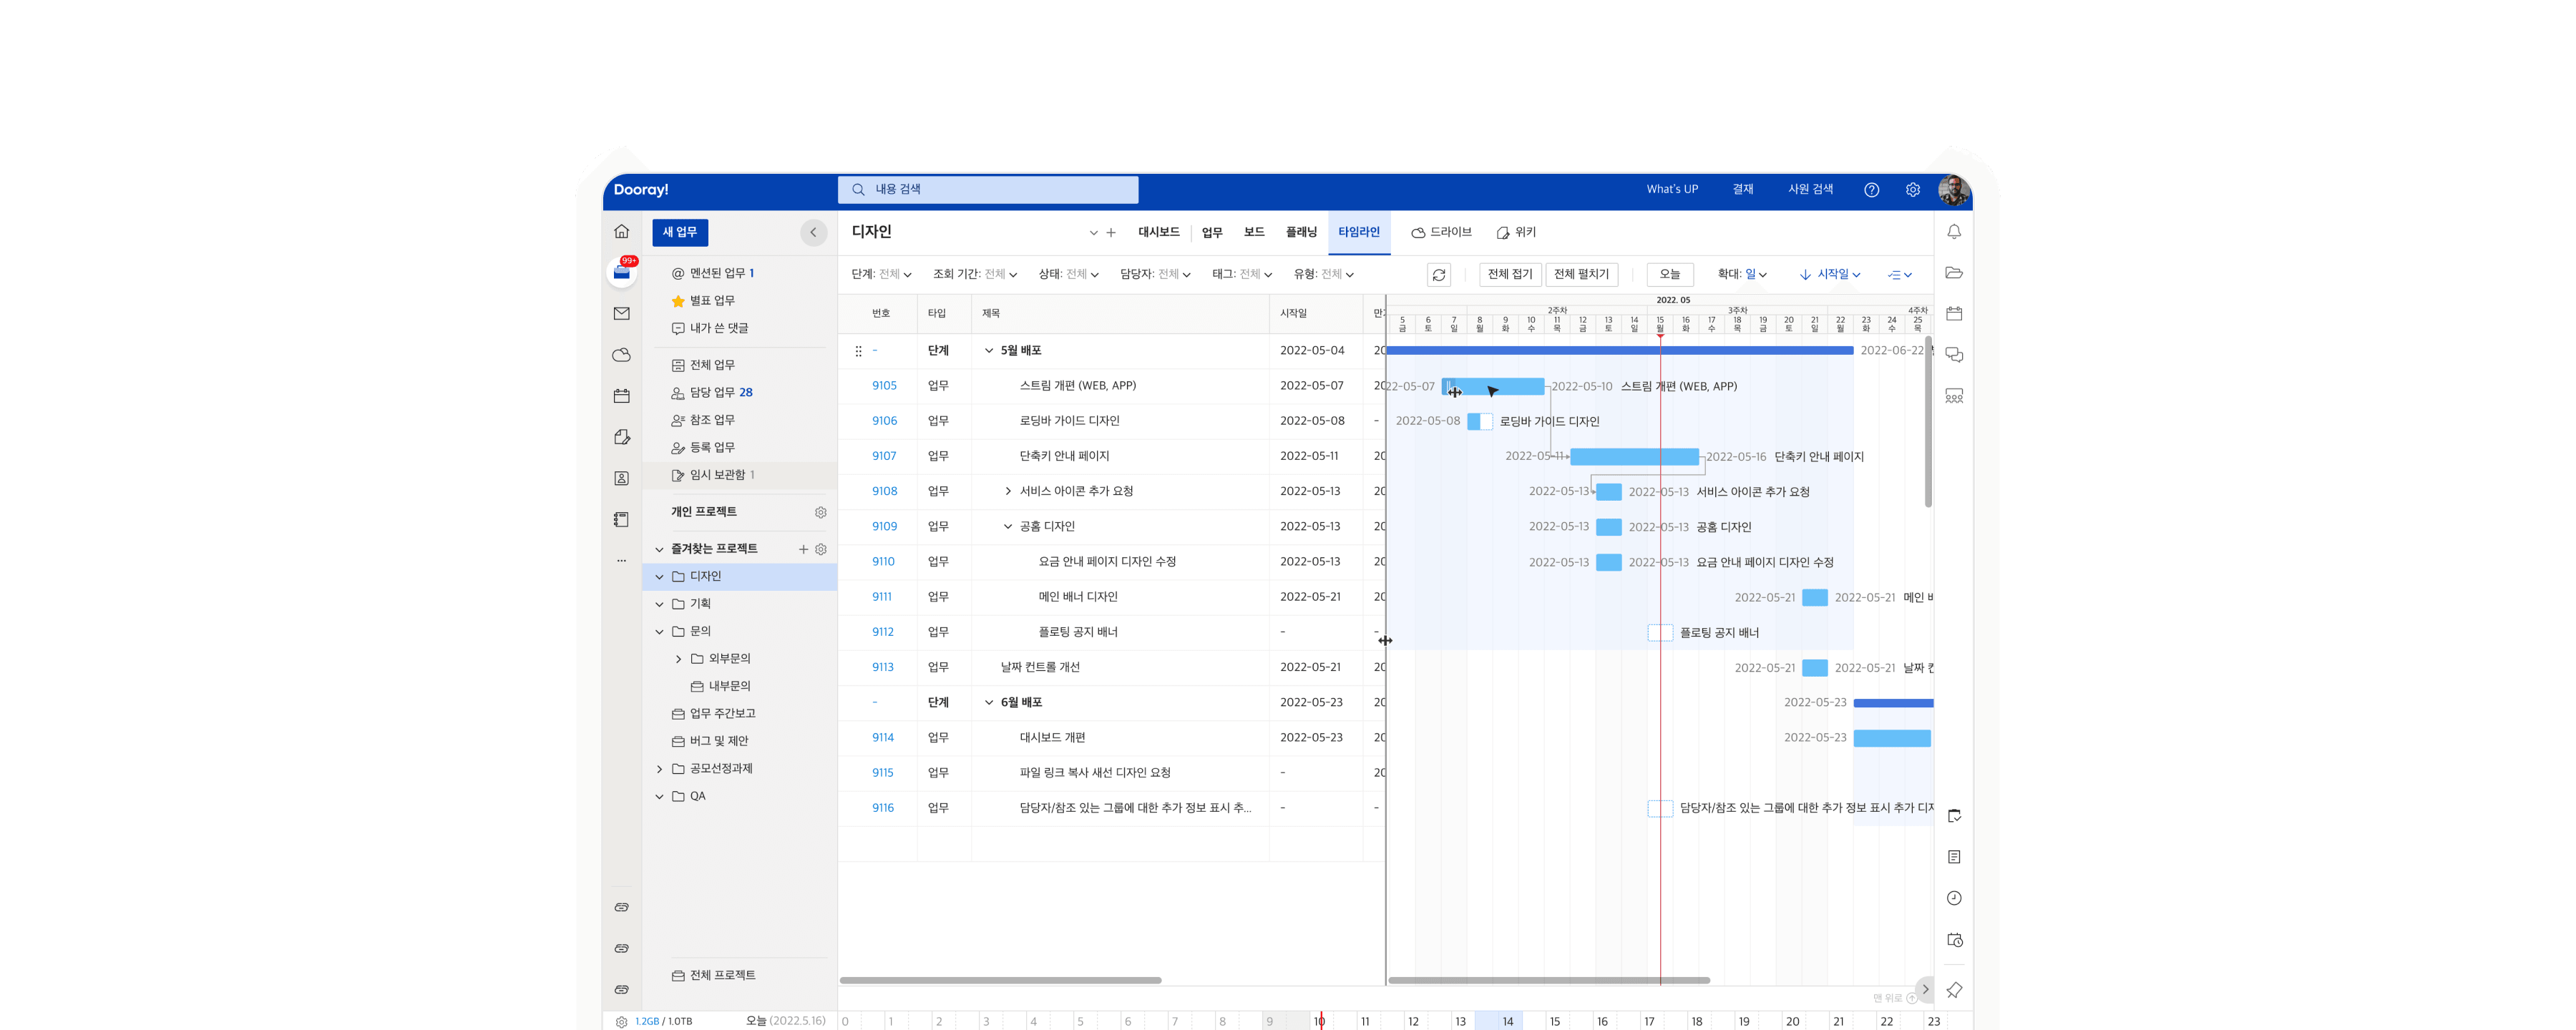The height and width of the screenshot is (1030, 2576).
Task: Collapse the 5월 배포 stage row
Action: click(988, 351)
